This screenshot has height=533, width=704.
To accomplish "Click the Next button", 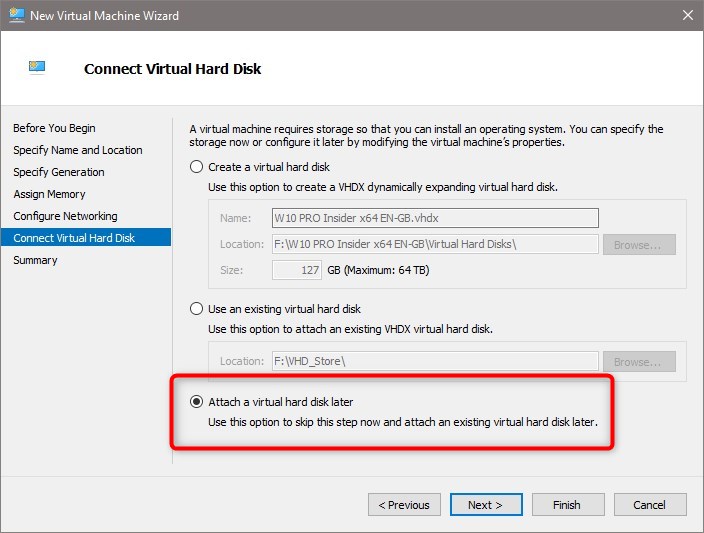I will [x=486, y=505].
